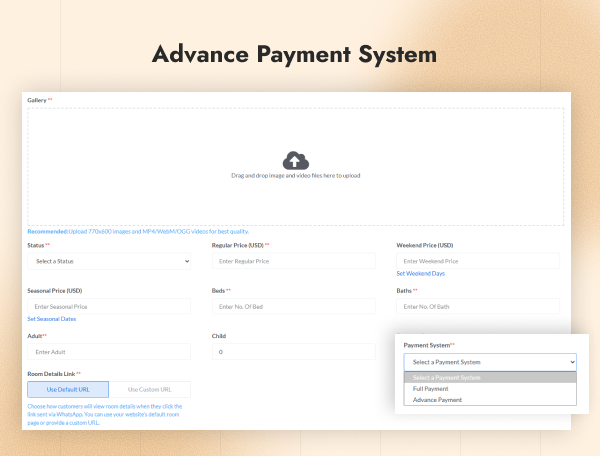Choose Full Payment from the list
The height and width of the screenshot is (456, 600).
[490, 389]
